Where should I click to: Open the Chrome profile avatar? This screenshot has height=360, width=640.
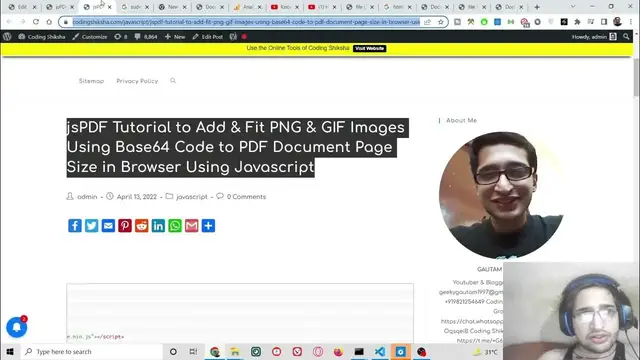(x=617, y=22)
